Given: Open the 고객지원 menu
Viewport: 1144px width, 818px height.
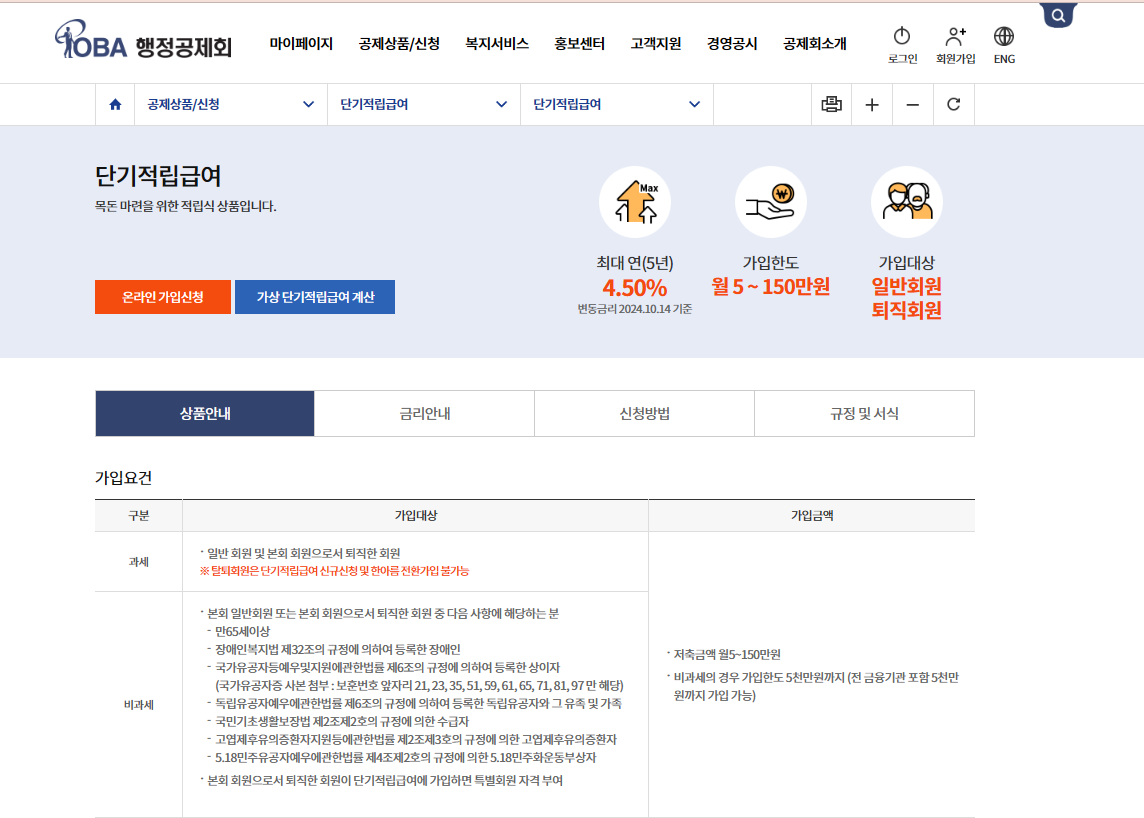Looking at the screenshot, I should coord(656,44).
